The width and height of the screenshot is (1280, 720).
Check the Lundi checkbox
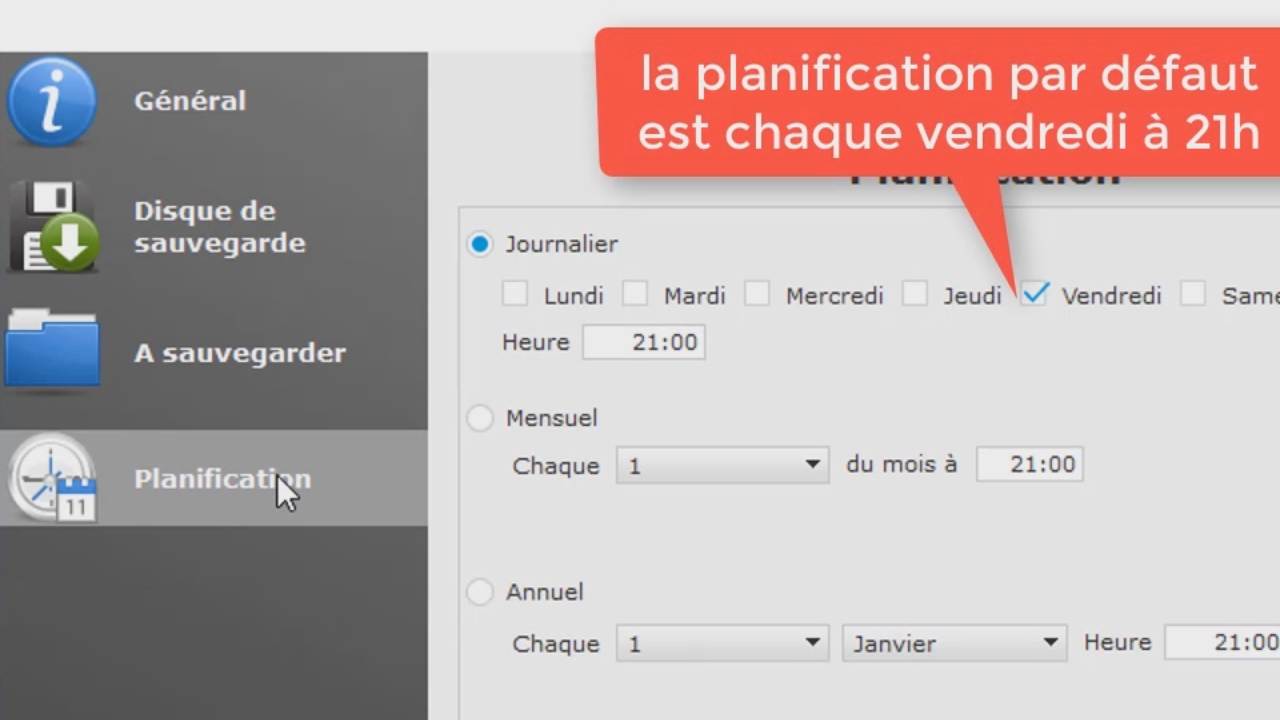pyautogui.click(x=515, y=294)
